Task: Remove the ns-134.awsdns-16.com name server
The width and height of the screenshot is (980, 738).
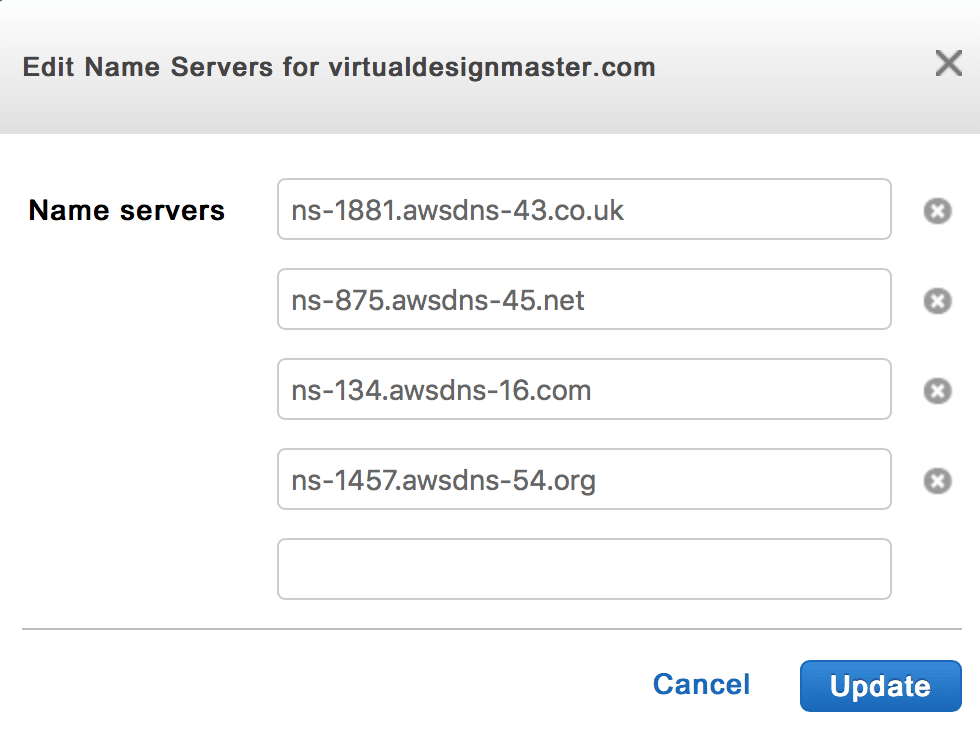Action: (x=937, y=391)
